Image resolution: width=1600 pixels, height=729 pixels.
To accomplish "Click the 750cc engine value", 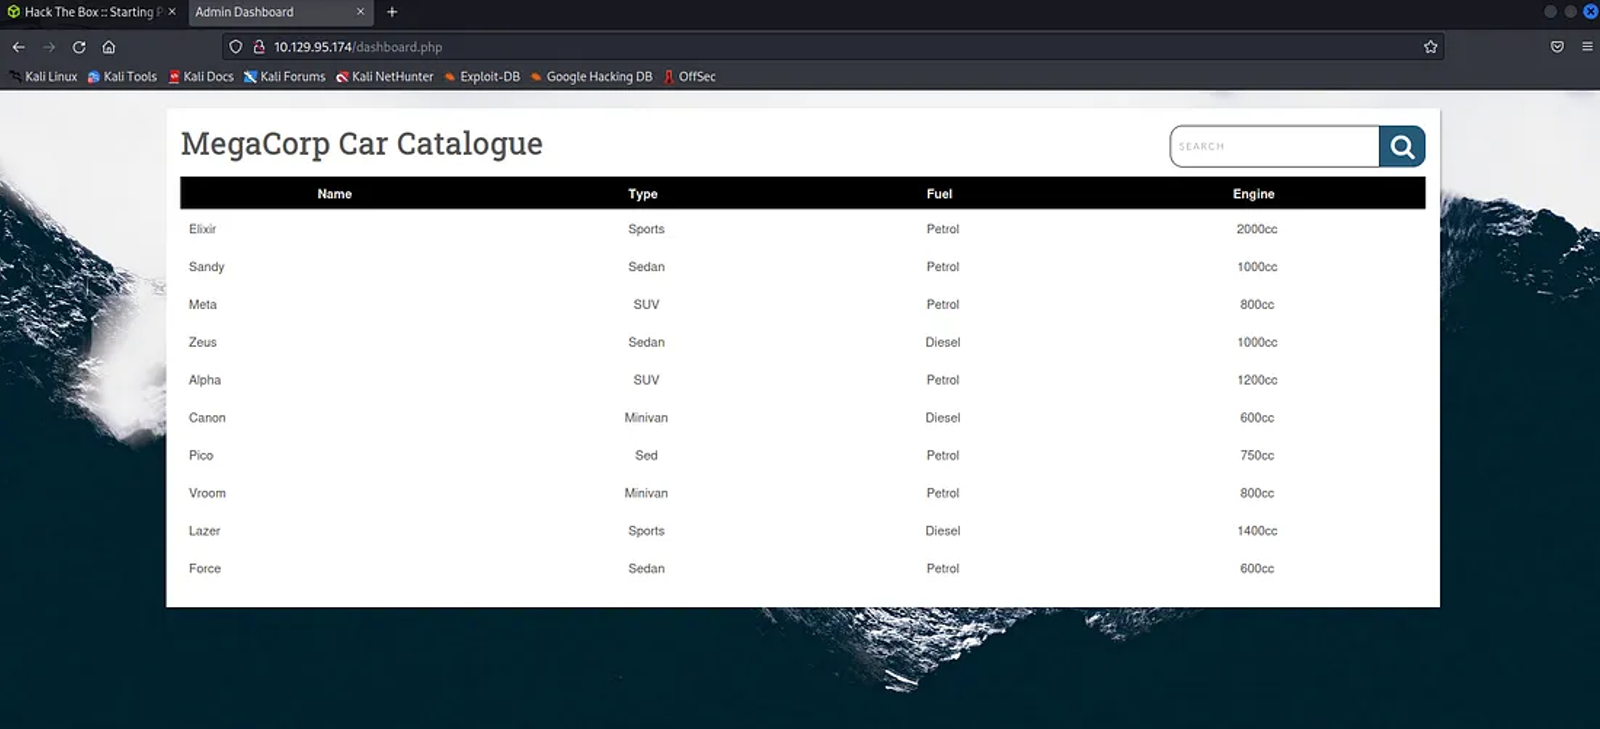I will point(1257,456).
